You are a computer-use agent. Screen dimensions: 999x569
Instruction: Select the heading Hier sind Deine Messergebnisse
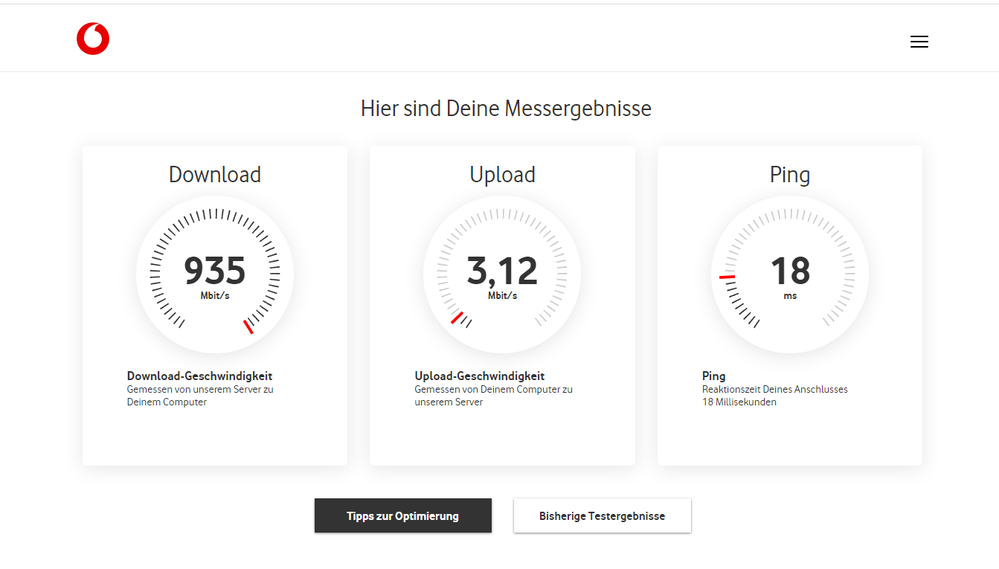(506, 108)
